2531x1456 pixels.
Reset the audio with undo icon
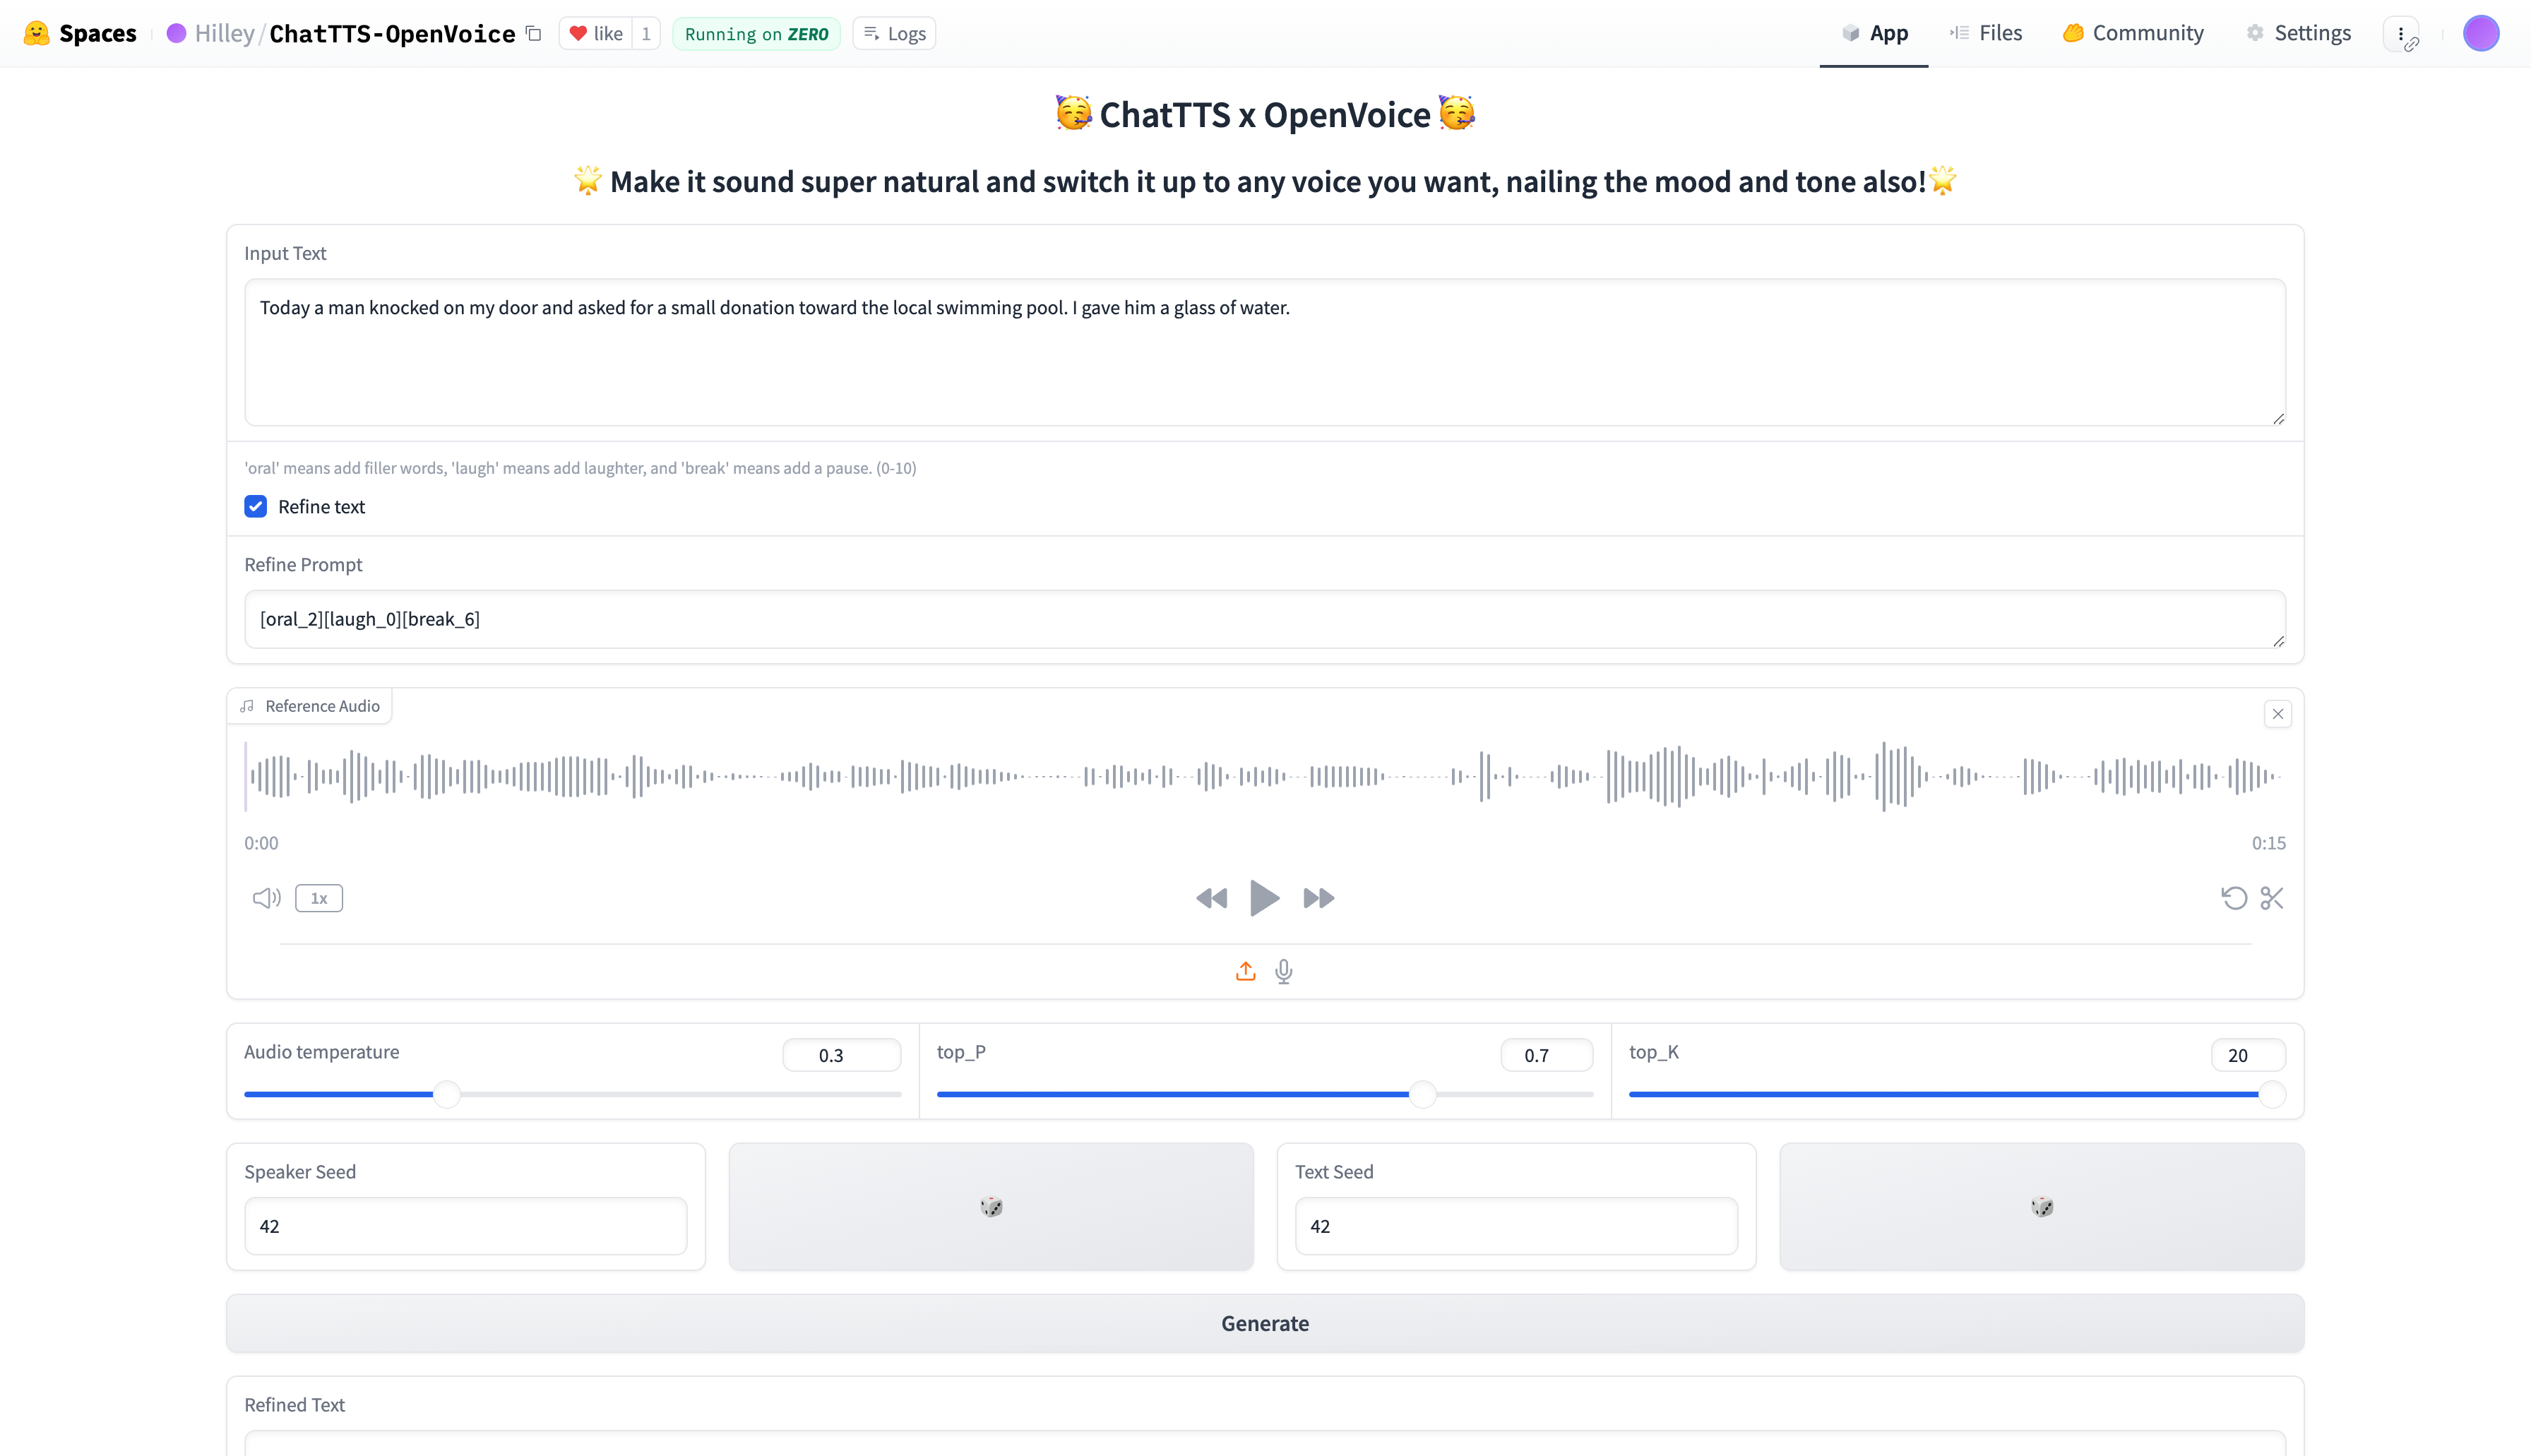coord(2234,898)
